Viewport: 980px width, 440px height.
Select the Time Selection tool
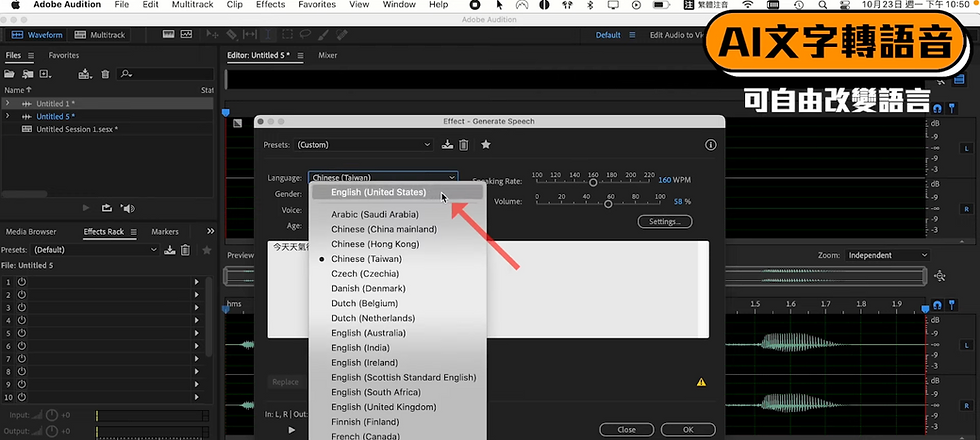pyautogui.click(x=268, y=34)
